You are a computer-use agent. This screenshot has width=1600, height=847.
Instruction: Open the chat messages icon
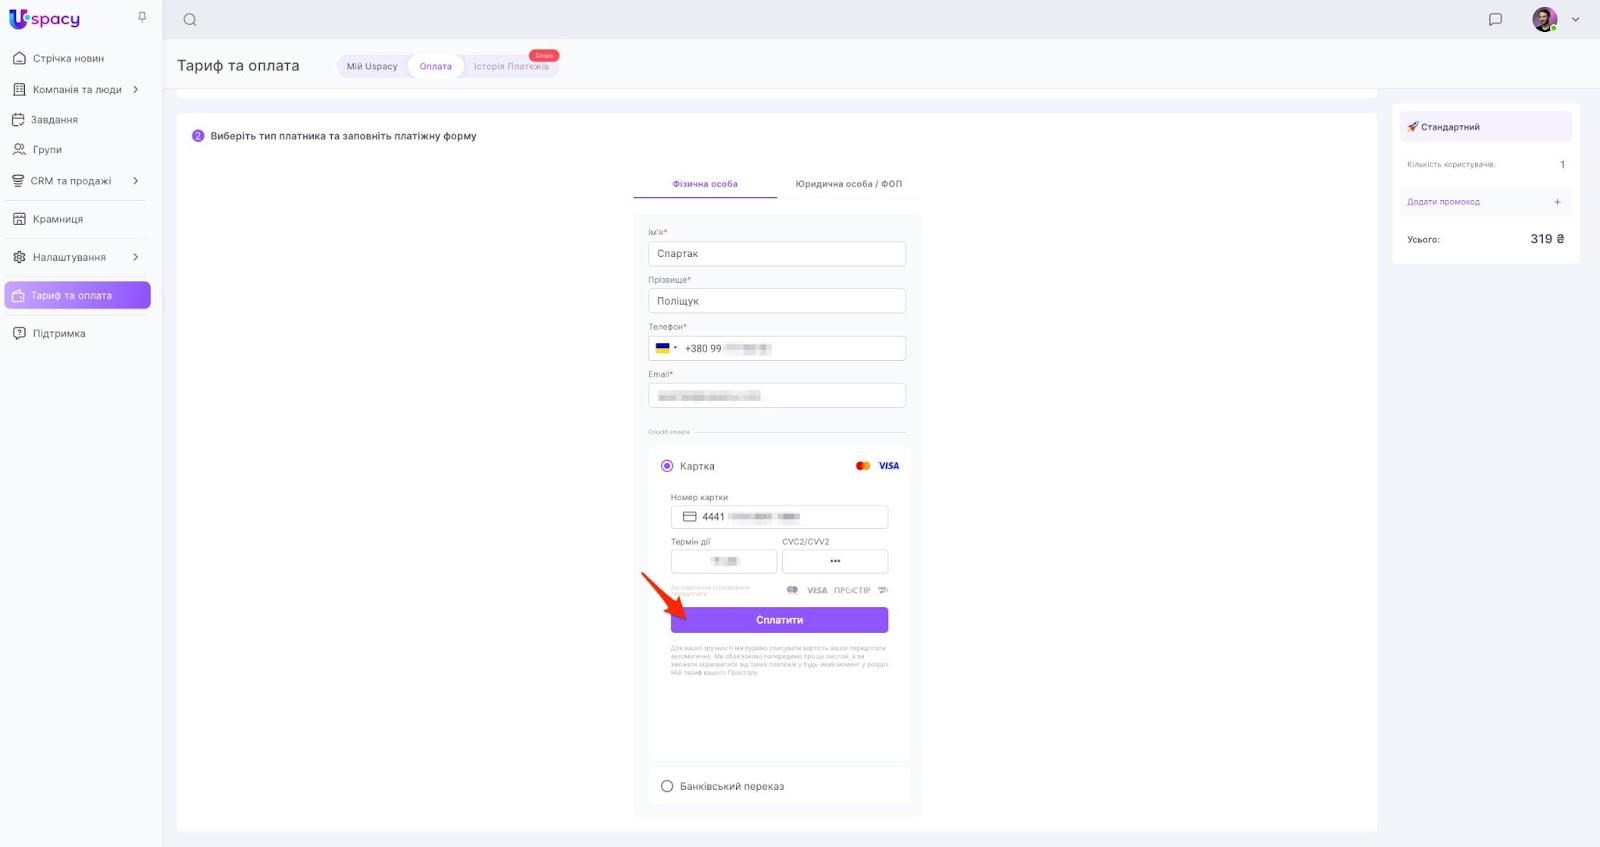(x=1495, y=19)
